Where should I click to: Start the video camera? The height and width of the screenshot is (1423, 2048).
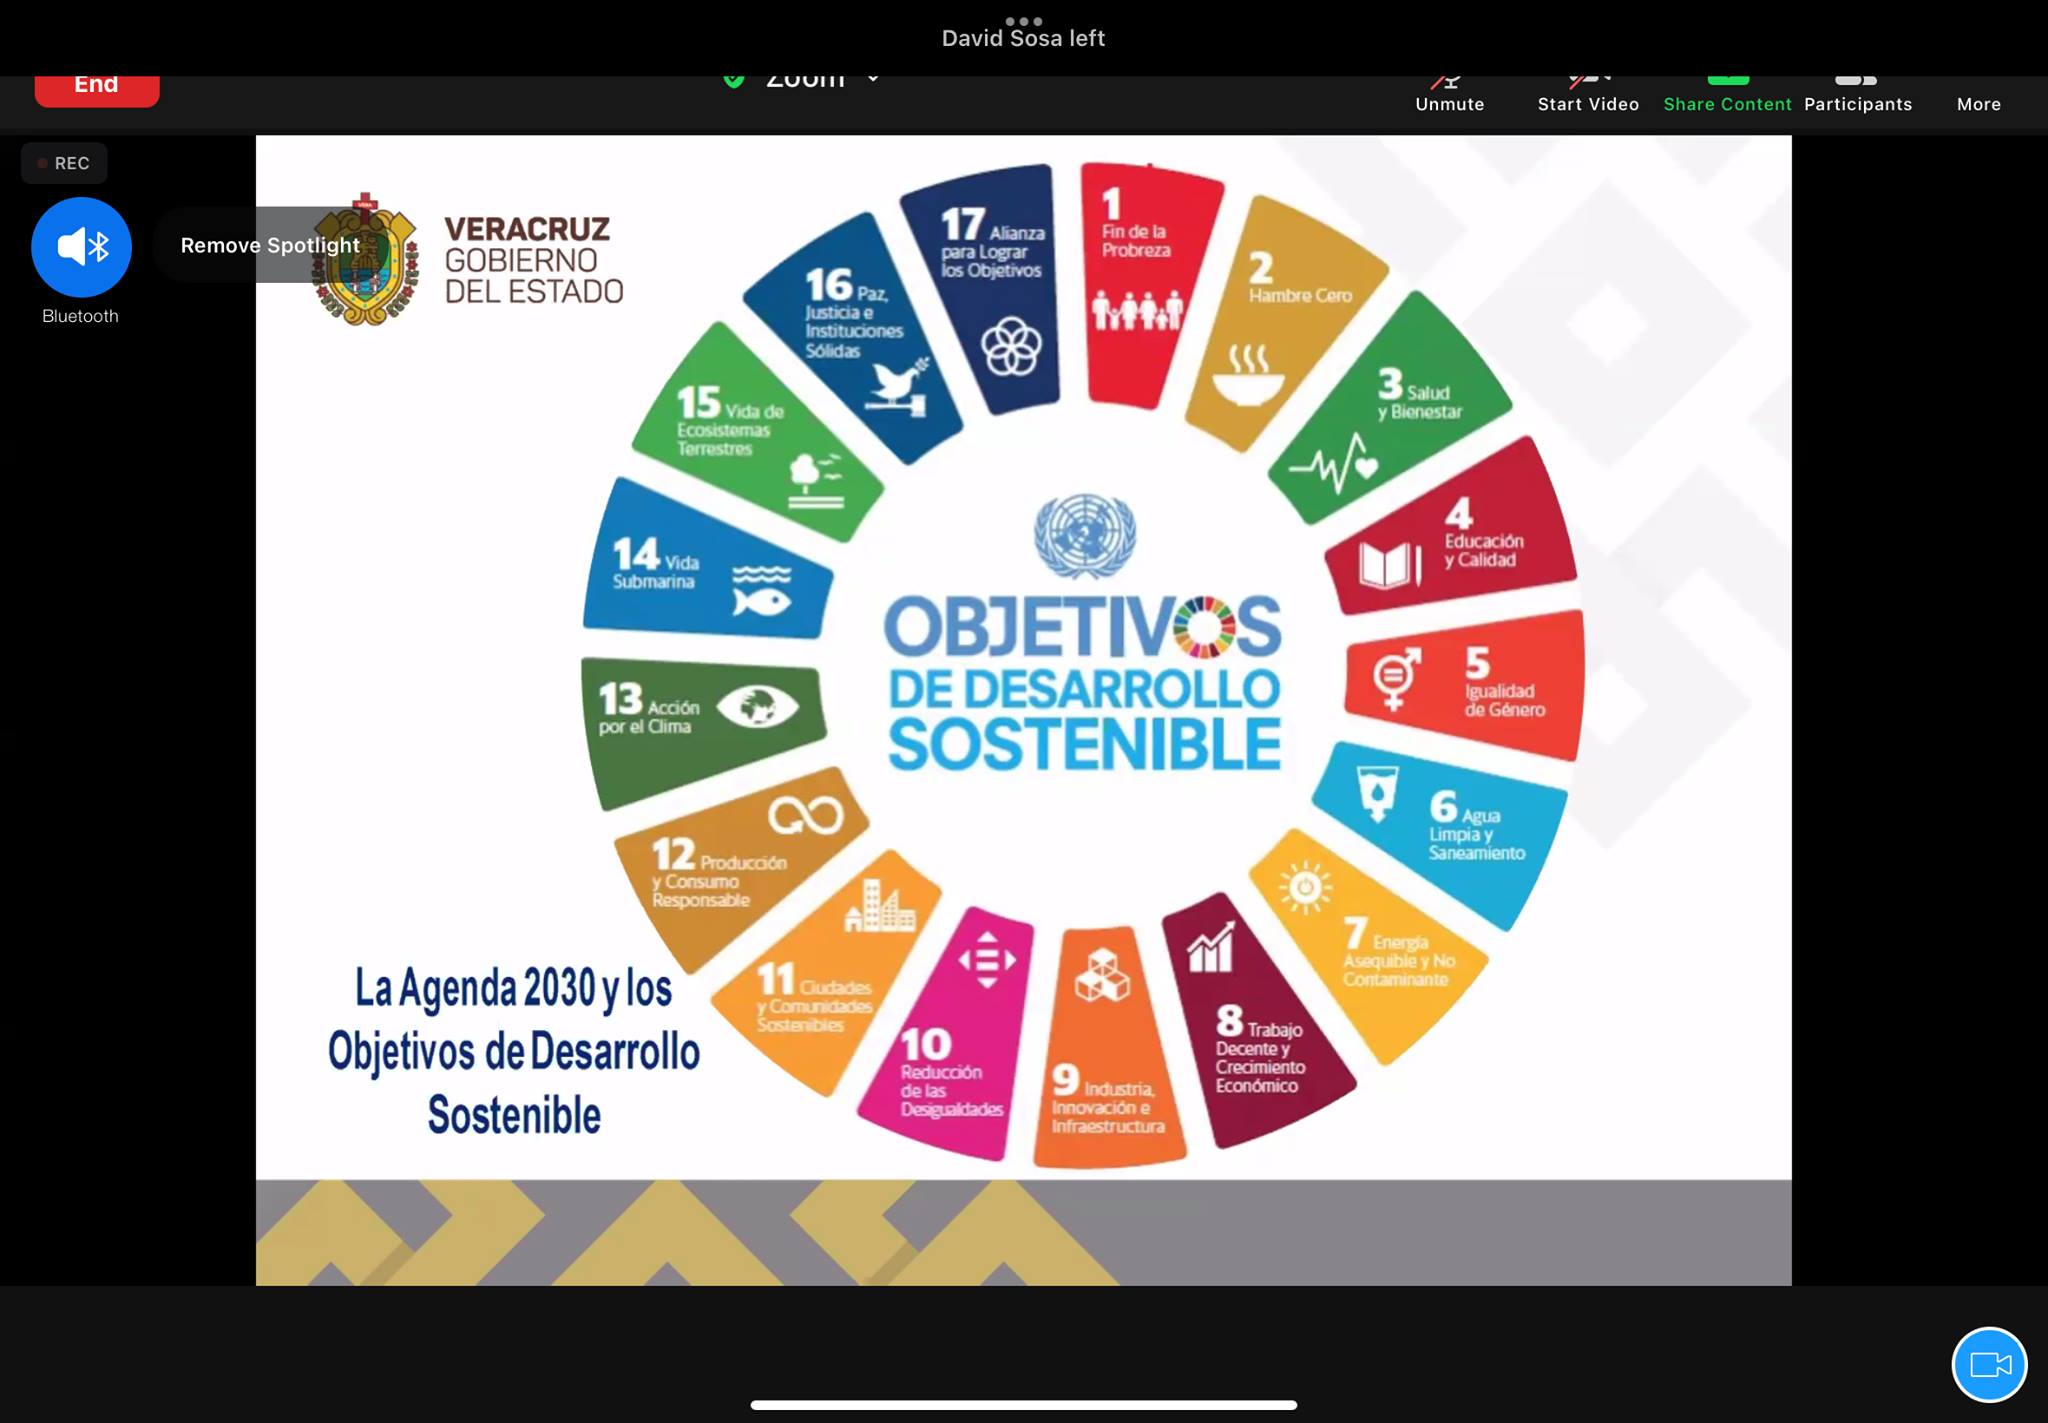(1588, 96)
